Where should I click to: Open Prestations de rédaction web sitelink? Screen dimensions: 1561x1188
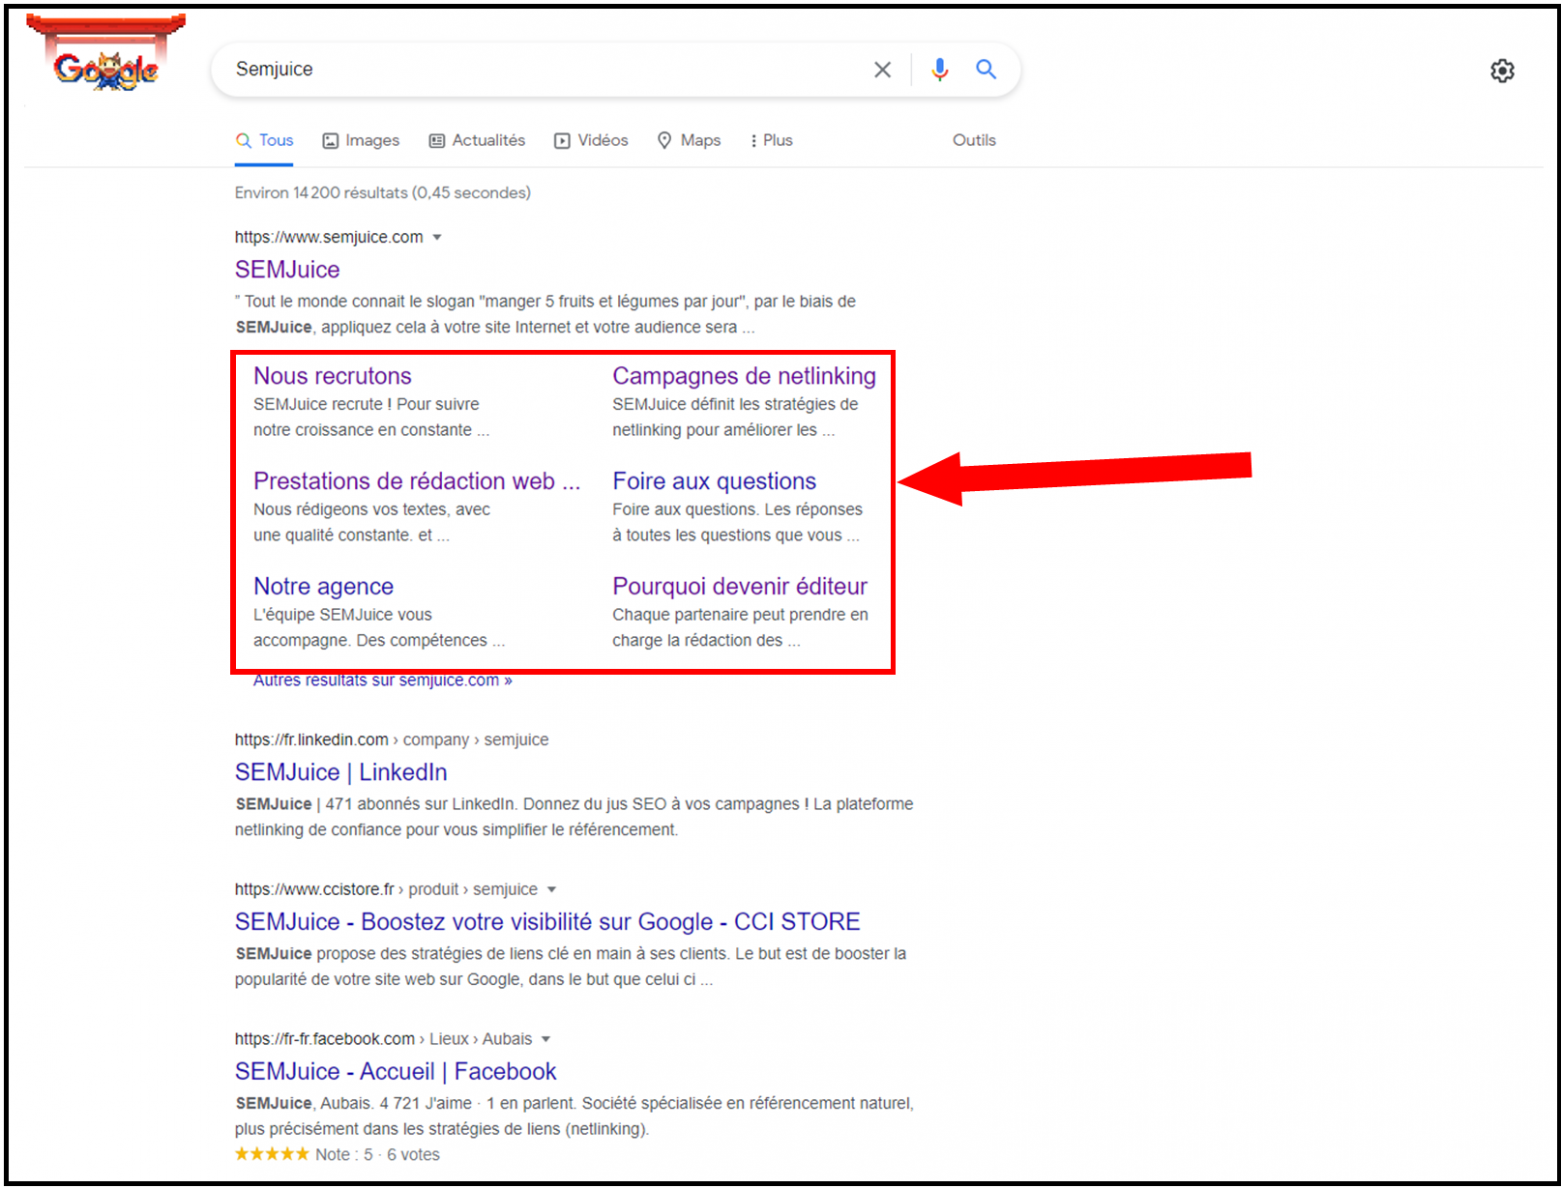[417, 481]
